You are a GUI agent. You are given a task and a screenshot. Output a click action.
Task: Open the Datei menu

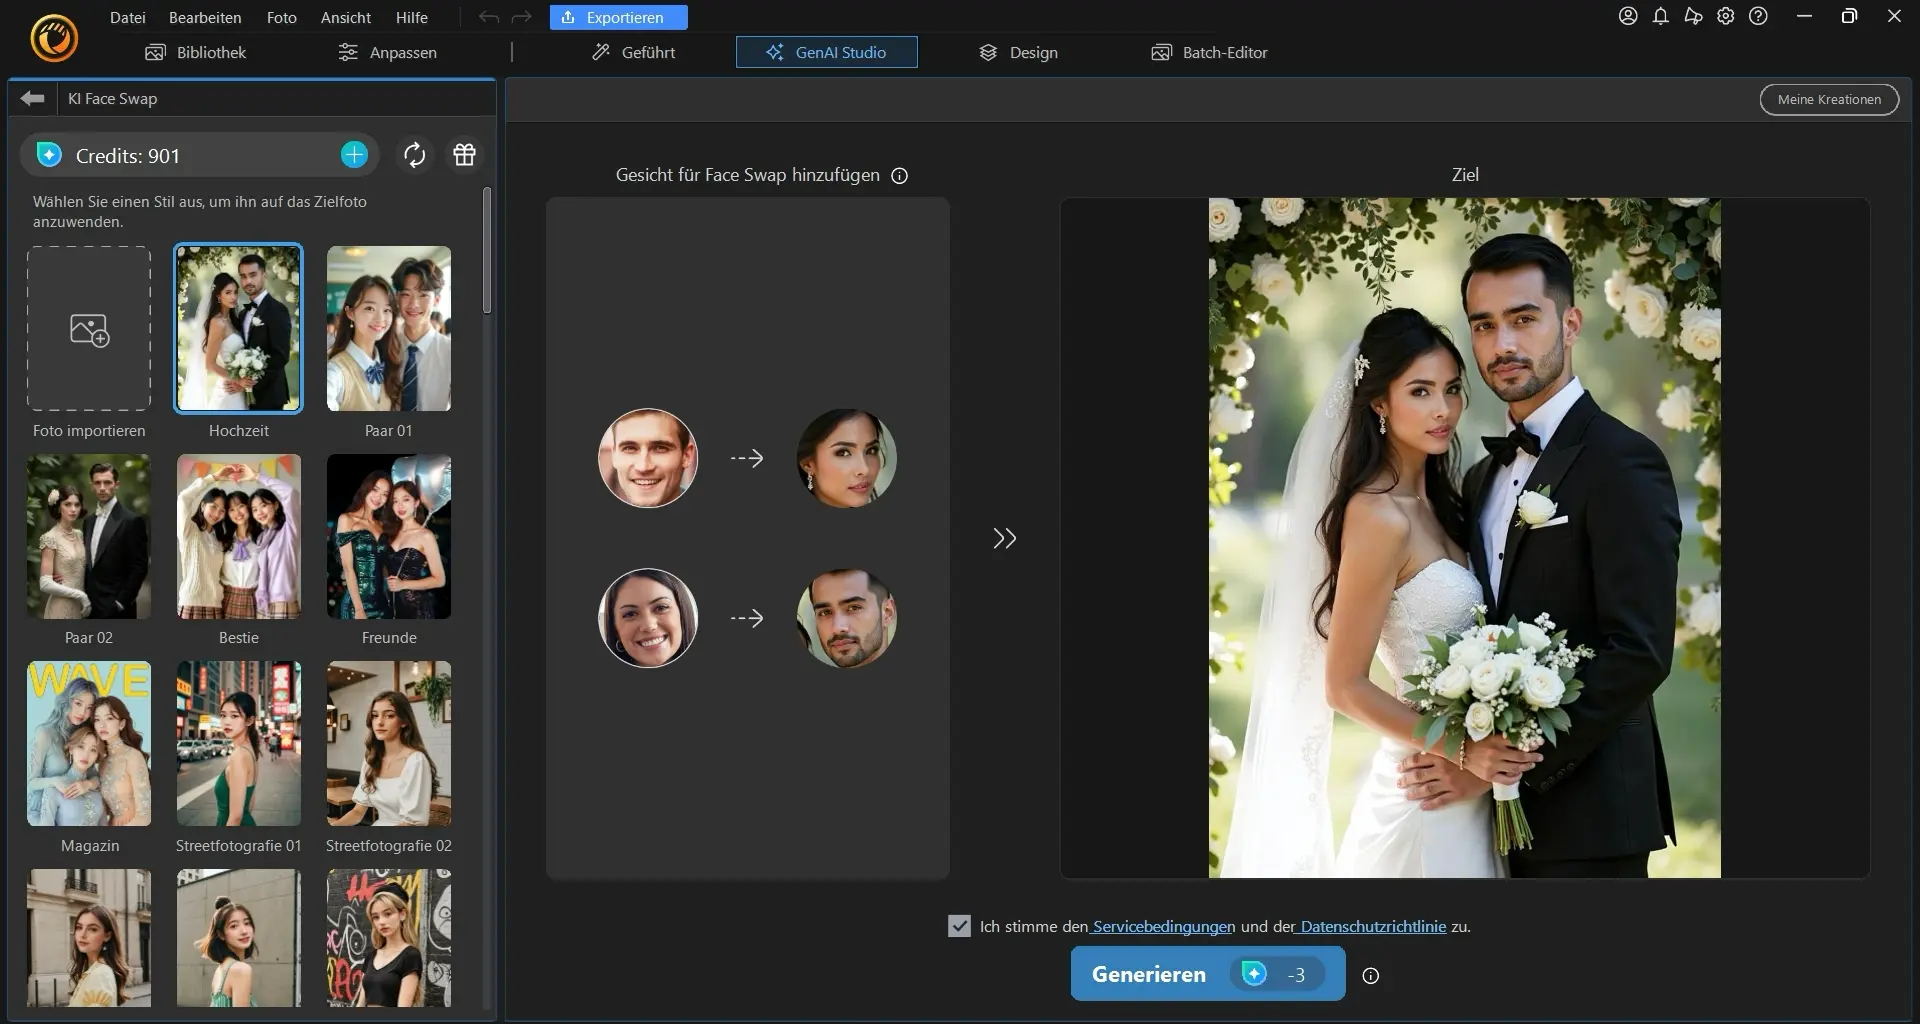[x=128, y=17]
